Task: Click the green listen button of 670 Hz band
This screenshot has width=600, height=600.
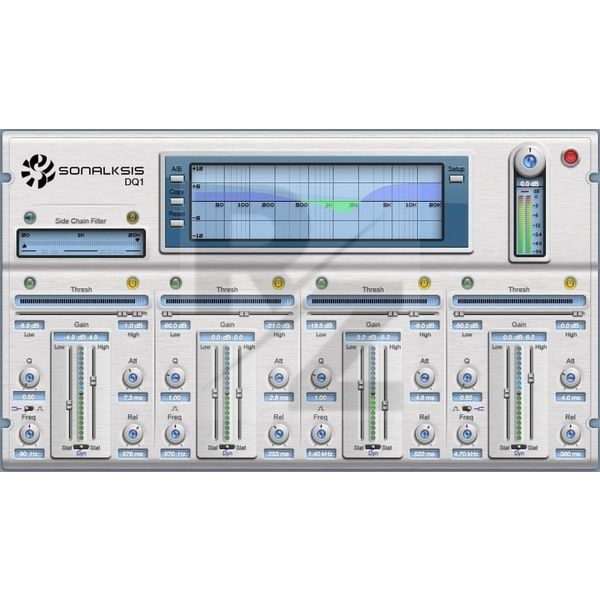Action: [x=176, y=283]
